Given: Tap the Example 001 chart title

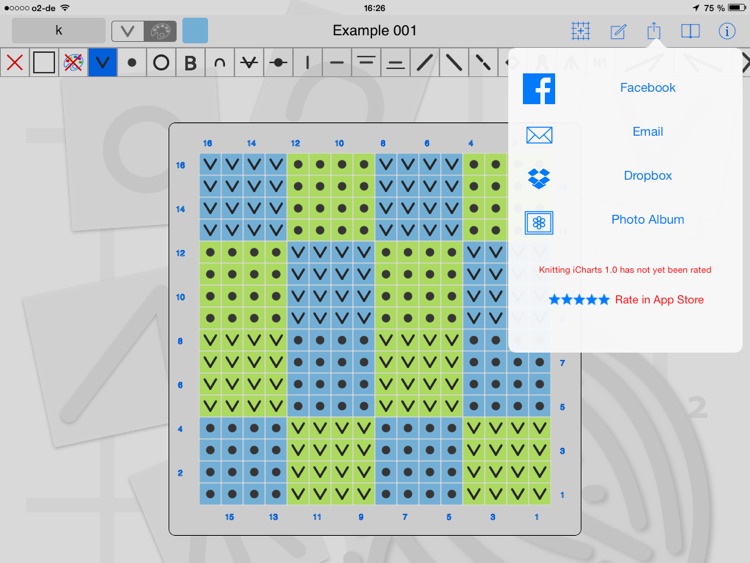Looking at the screenshot, I should tap(375, 31).
